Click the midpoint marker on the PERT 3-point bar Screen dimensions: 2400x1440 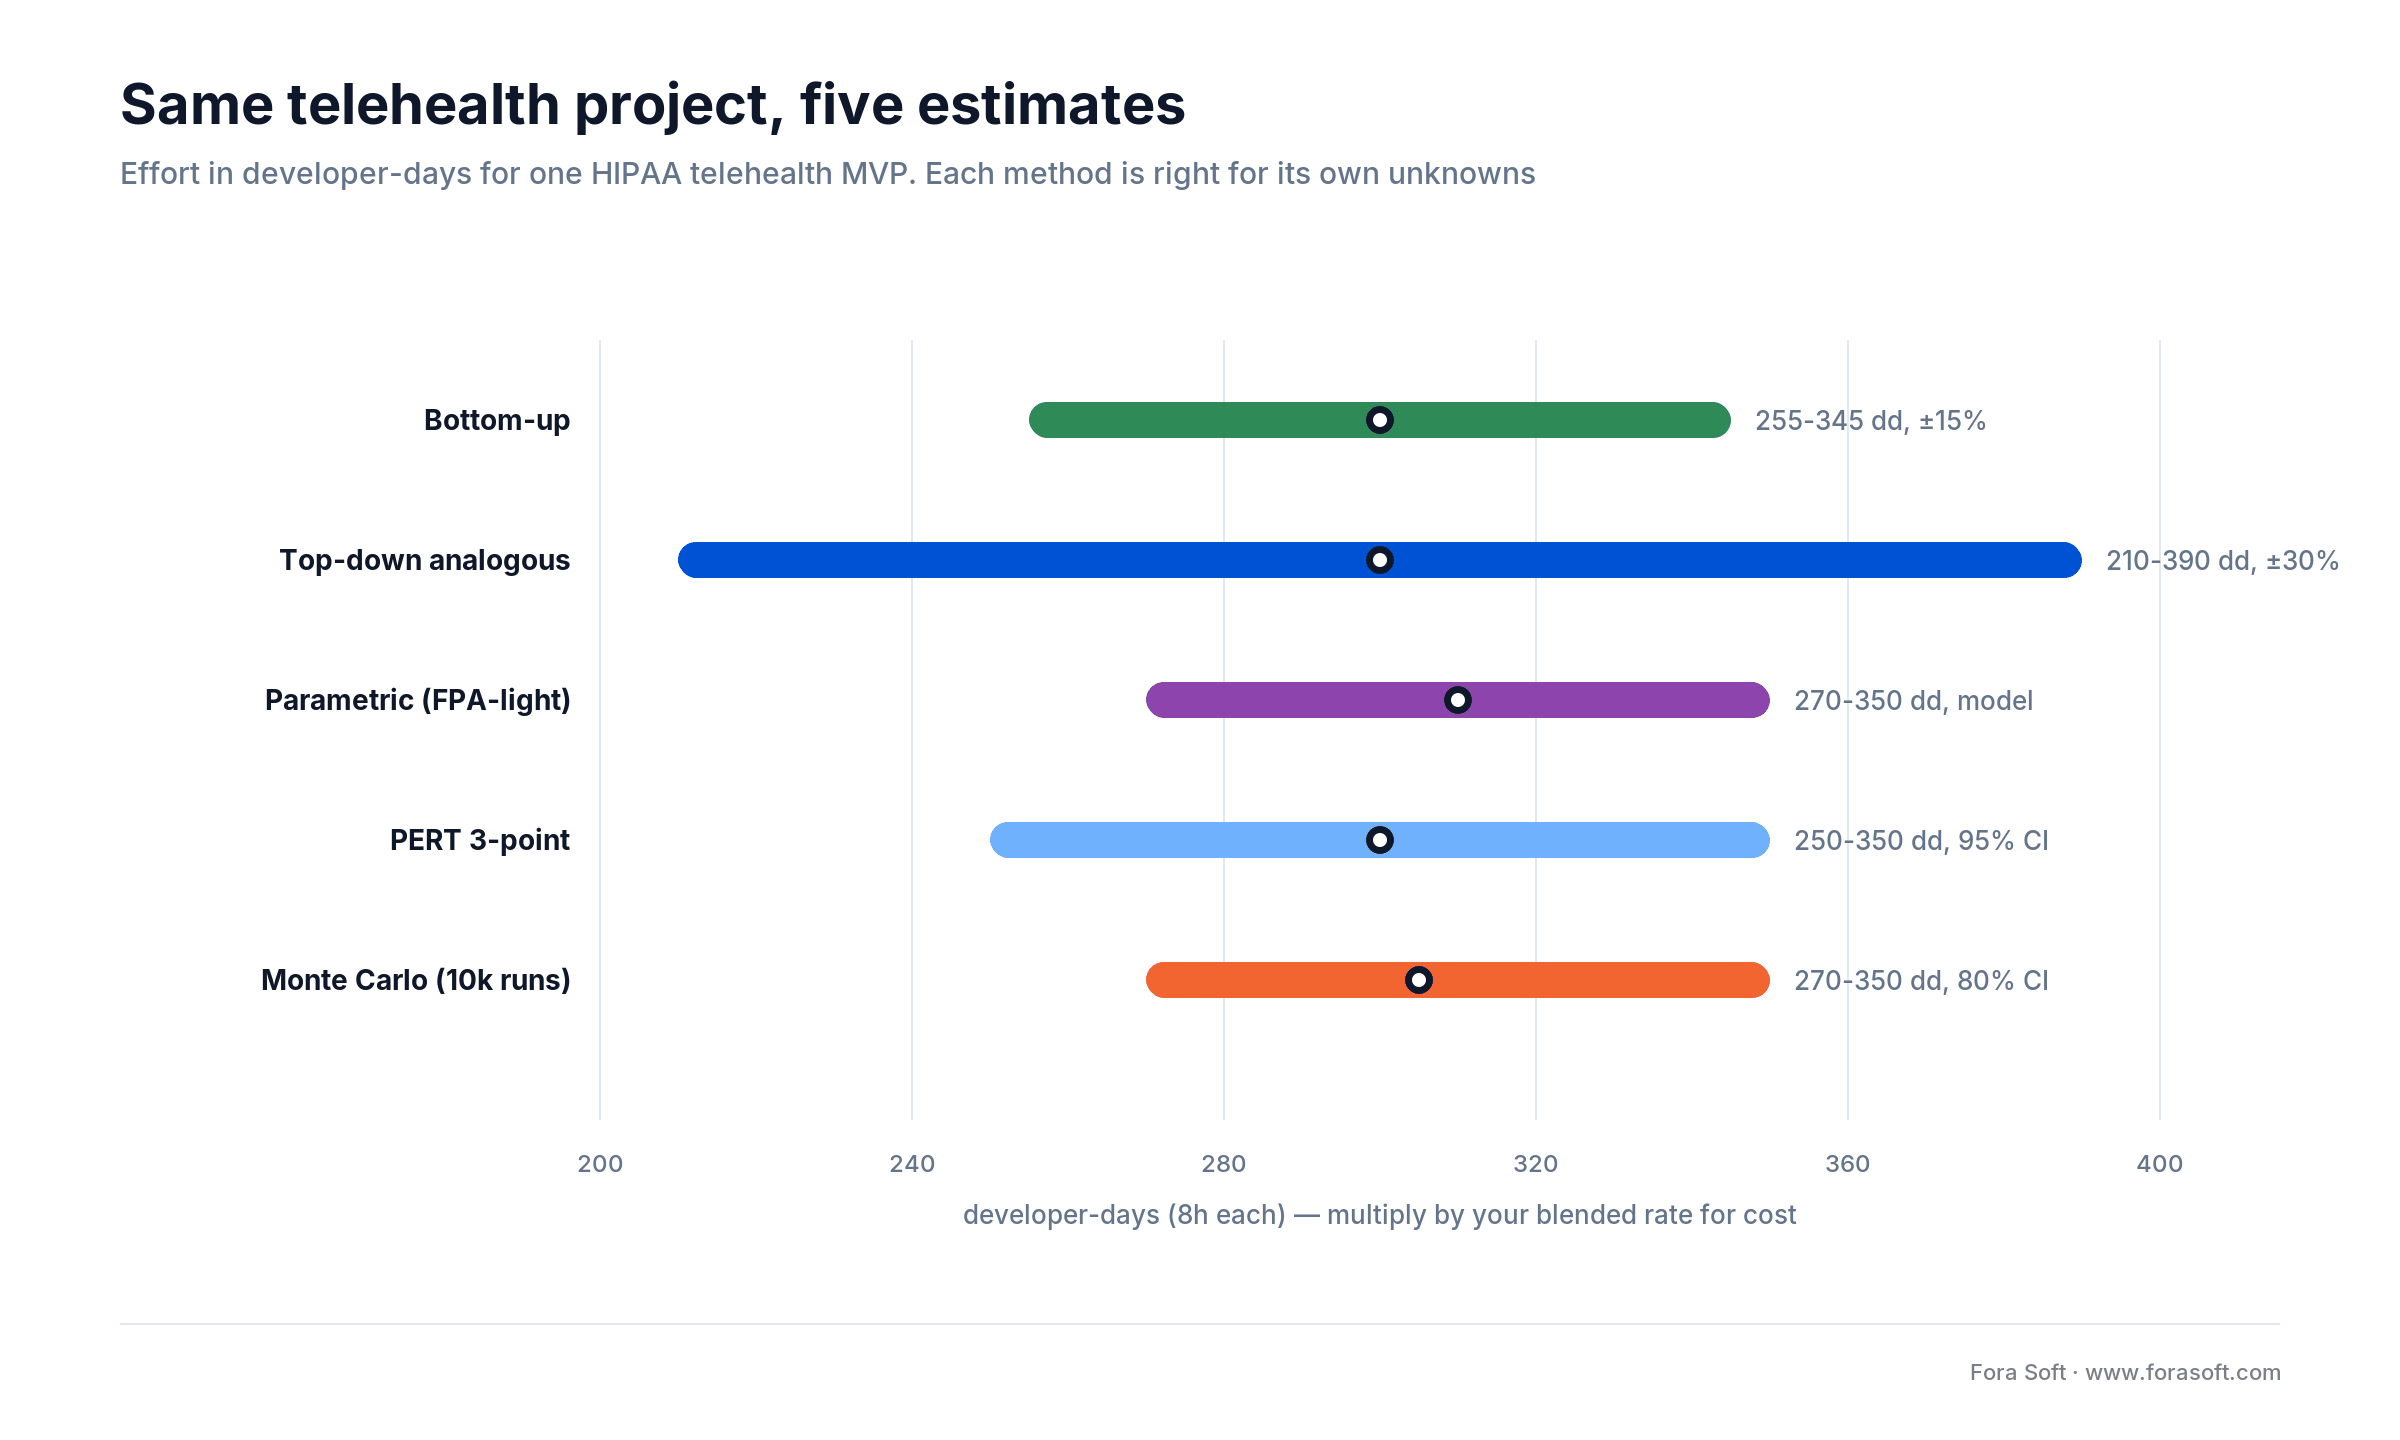(1380, 840)
